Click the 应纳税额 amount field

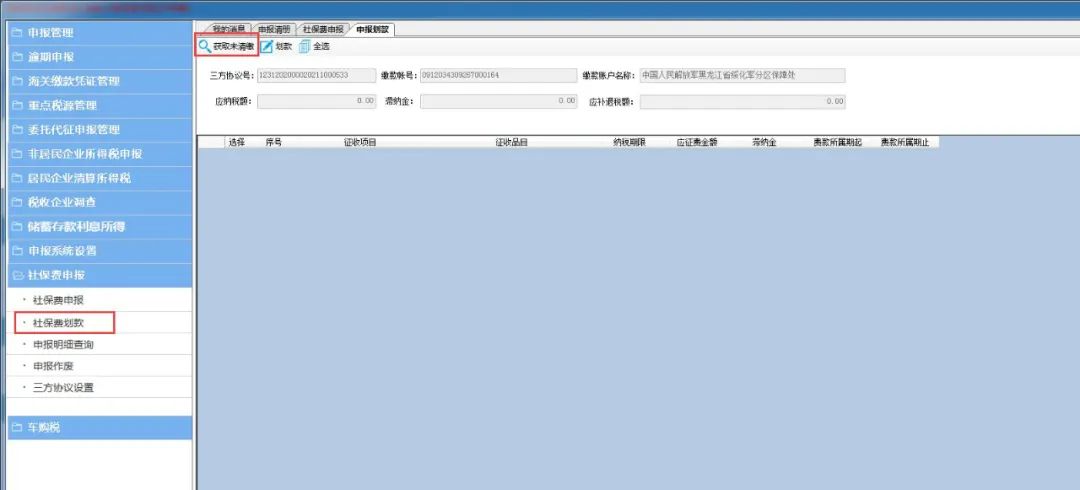(316, 101)
